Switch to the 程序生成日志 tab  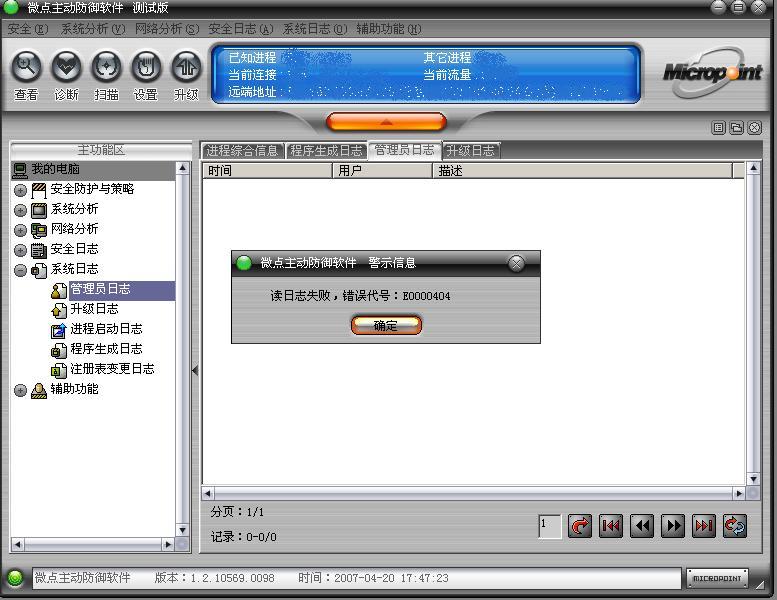coord(326,151)
